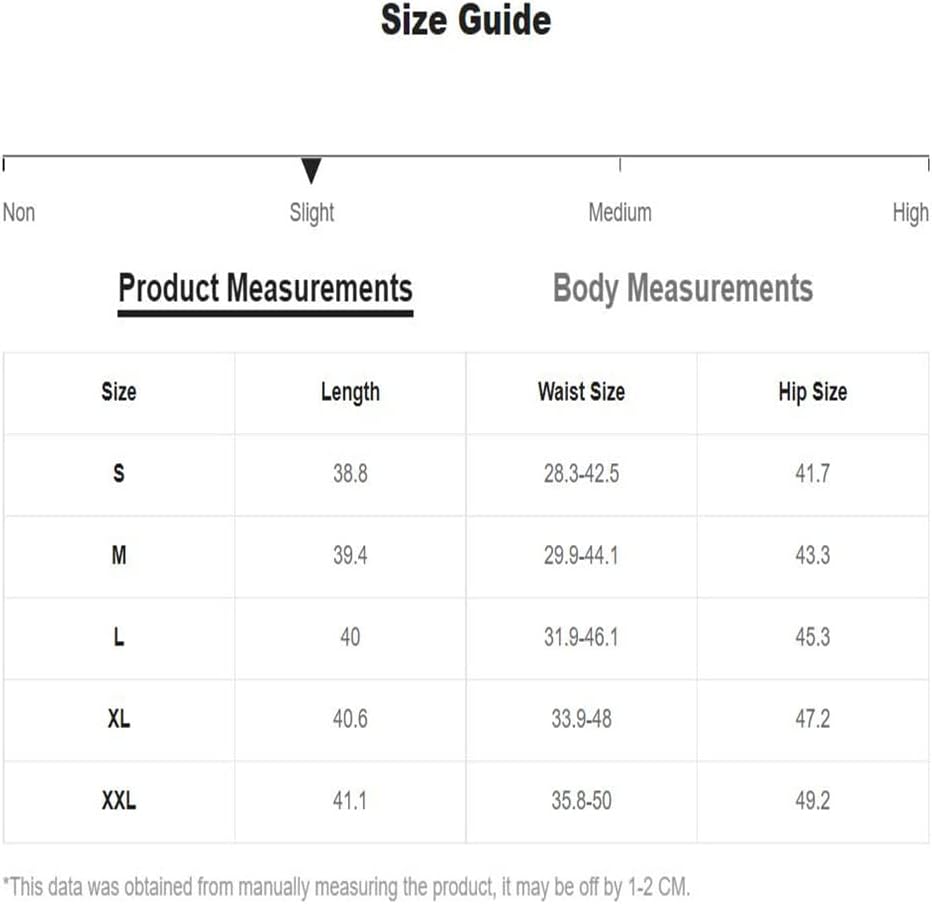Click the 49.2 hip size cell
932x904 pixels.
pos(813,801)
